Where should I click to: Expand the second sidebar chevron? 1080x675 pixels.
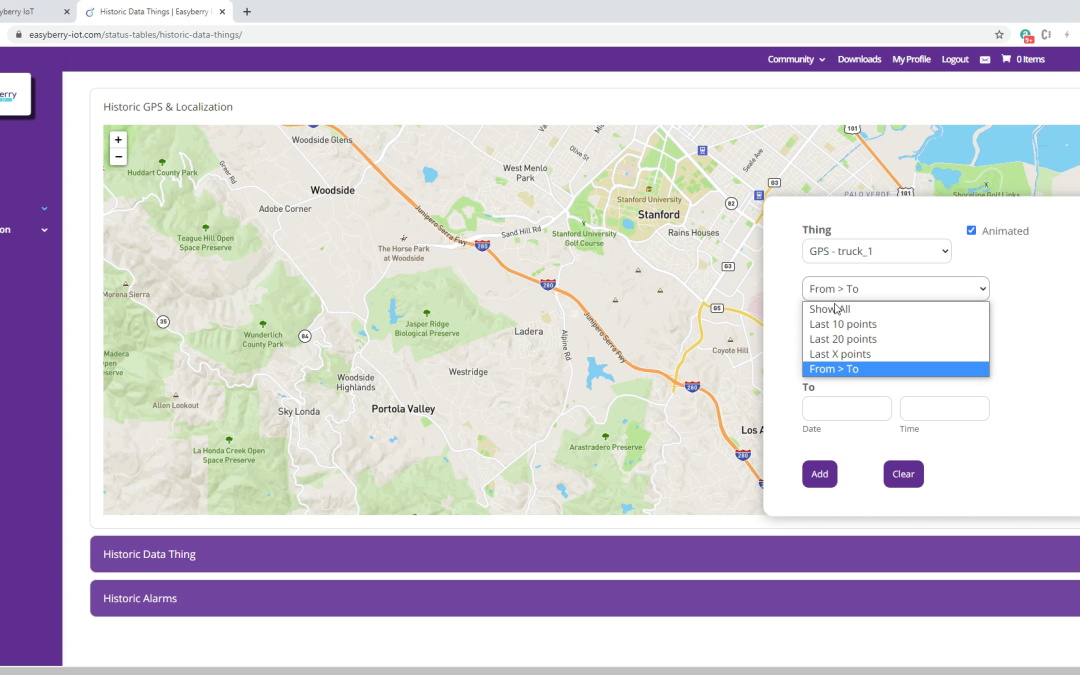click(x=45, y=230)
